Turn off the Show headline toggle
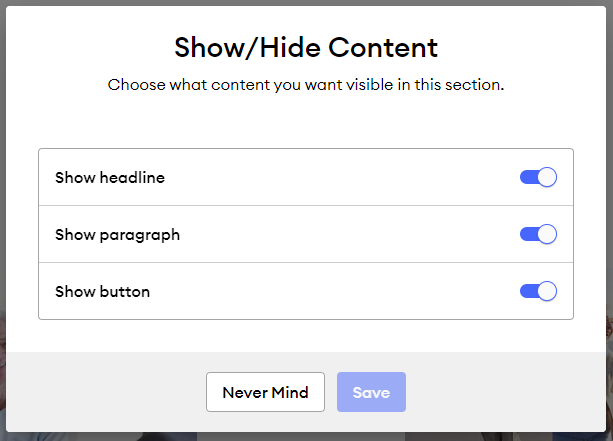This screenshot has height=441, width=613. (x=538, y=178)
